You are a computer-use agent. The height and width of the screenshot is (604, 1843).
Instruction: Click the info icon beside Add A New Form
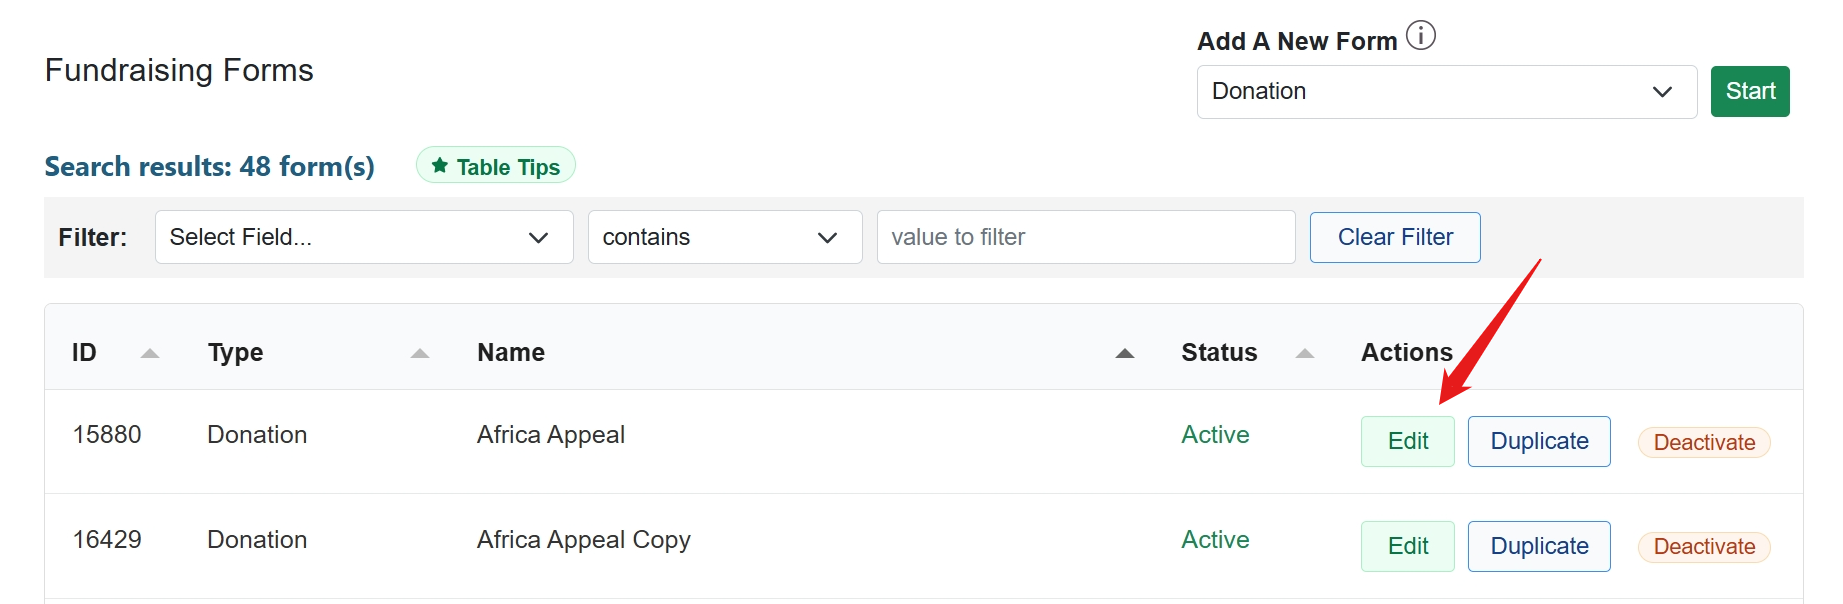[x=1420, y=36]
